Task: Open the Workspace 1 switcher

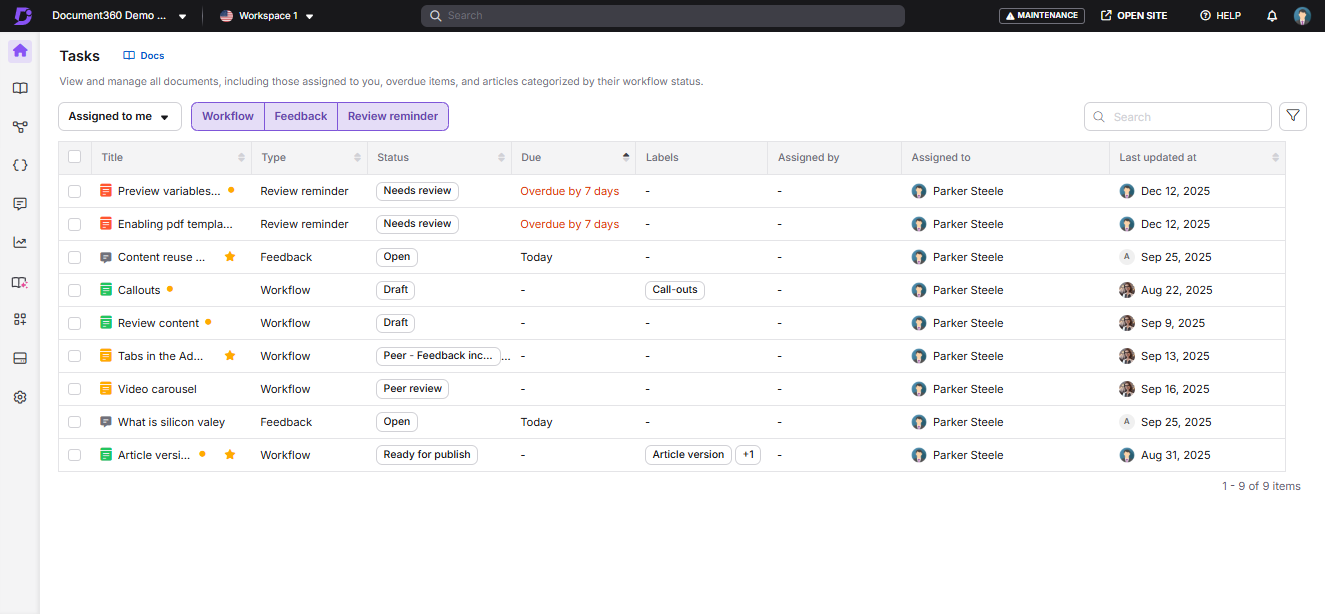Action: [x=266, y=15]
